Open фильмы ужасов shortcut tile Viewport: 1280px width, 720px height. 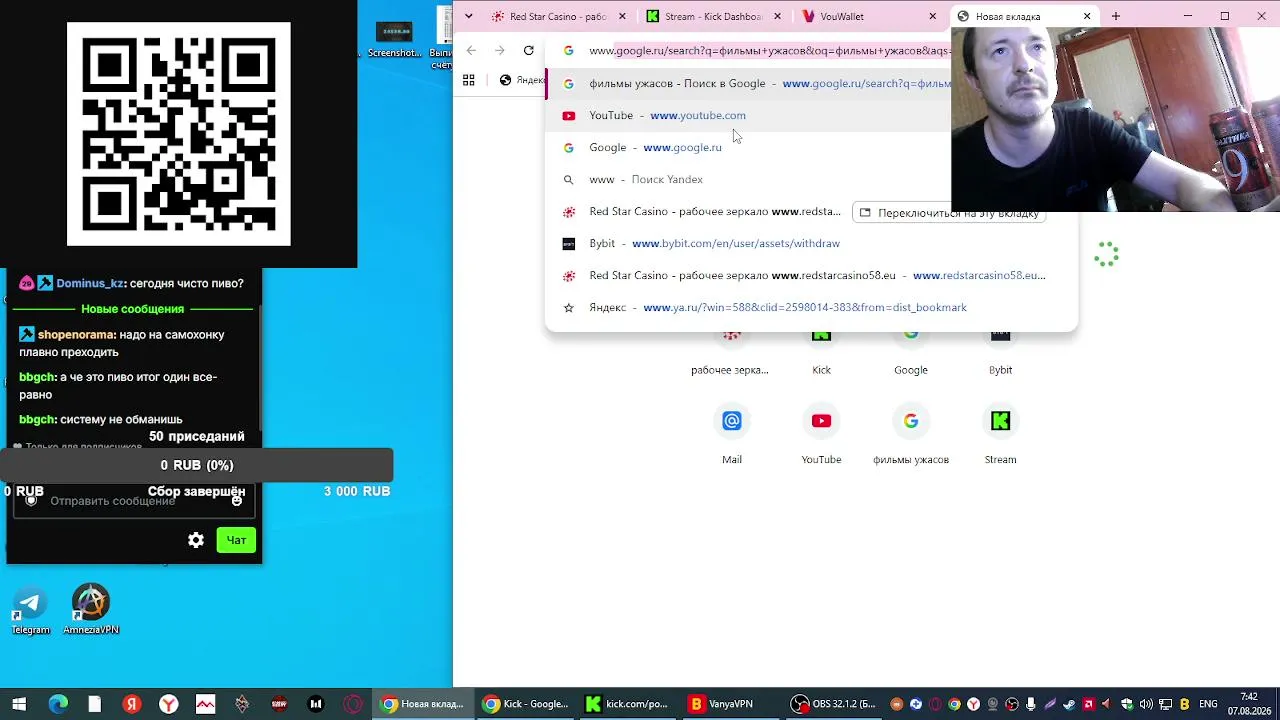coord(911,434)
